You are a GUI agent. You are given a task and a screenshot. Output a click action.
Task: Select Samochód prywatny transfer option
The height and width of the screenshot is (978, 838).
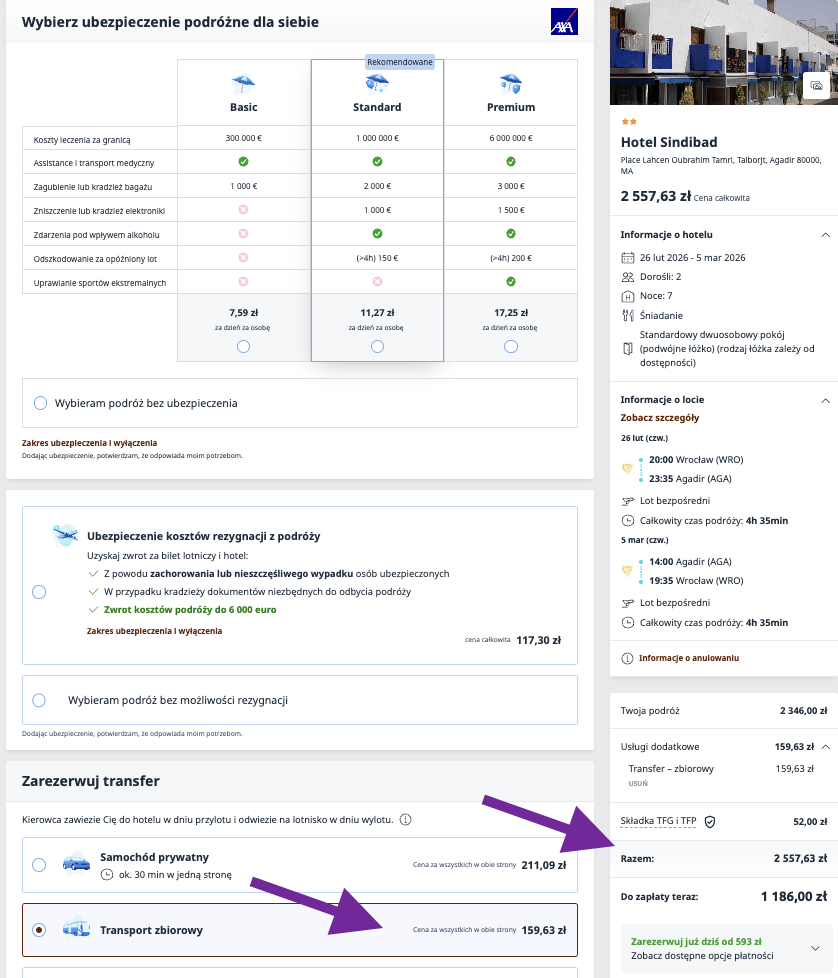pos(39,865)
